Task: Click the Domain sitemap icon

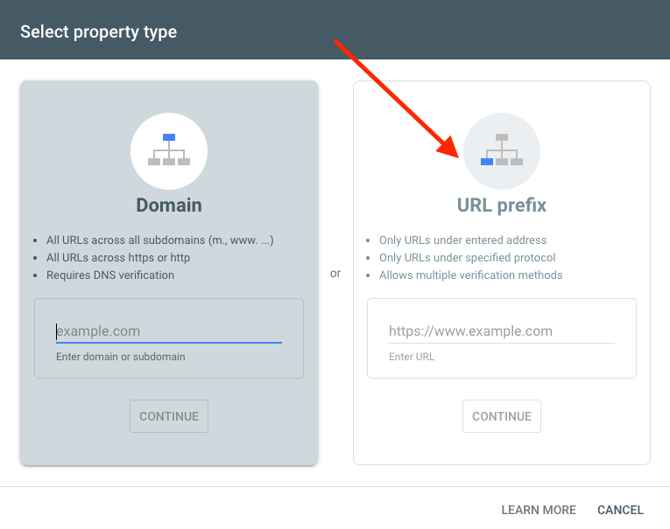Action: click(x=169, y=151)
